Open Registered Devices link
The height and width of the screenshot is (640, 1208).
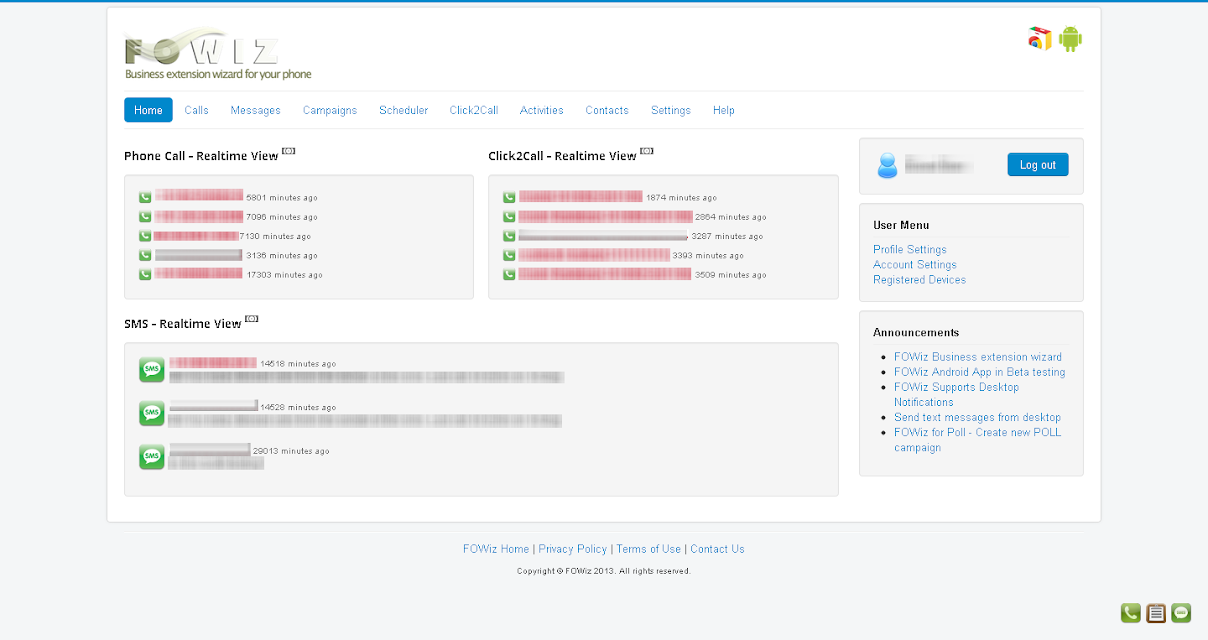[x=920, y=280]
